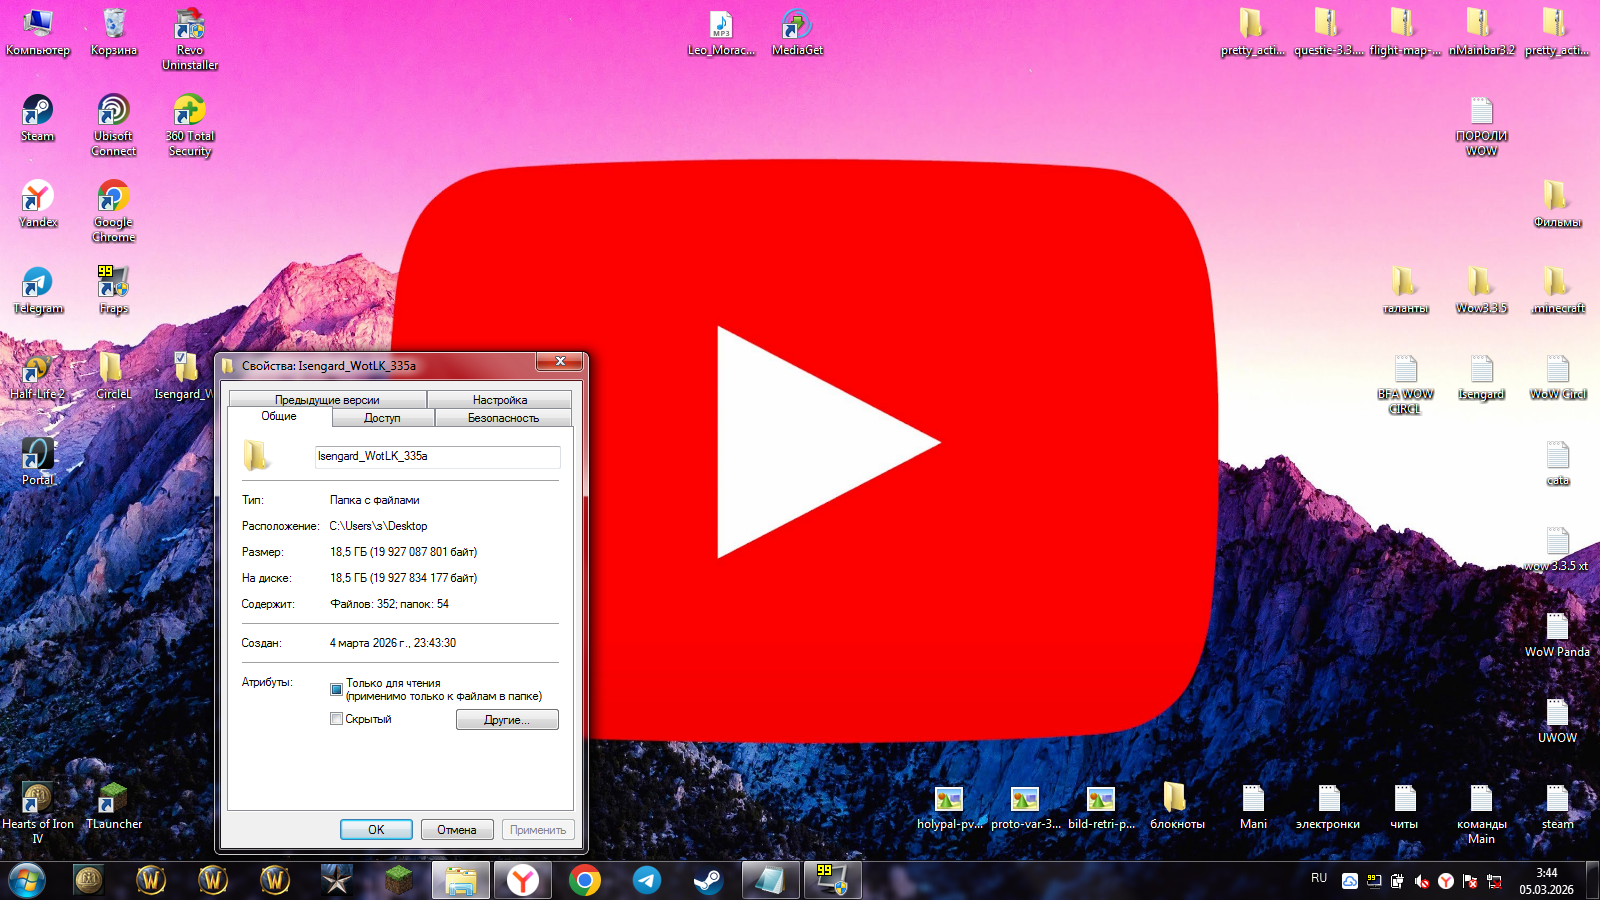Viewport: 1600px width, 900px height.
Task: Open the 'Предыдущие версии' tab
Action: point(327,400)
